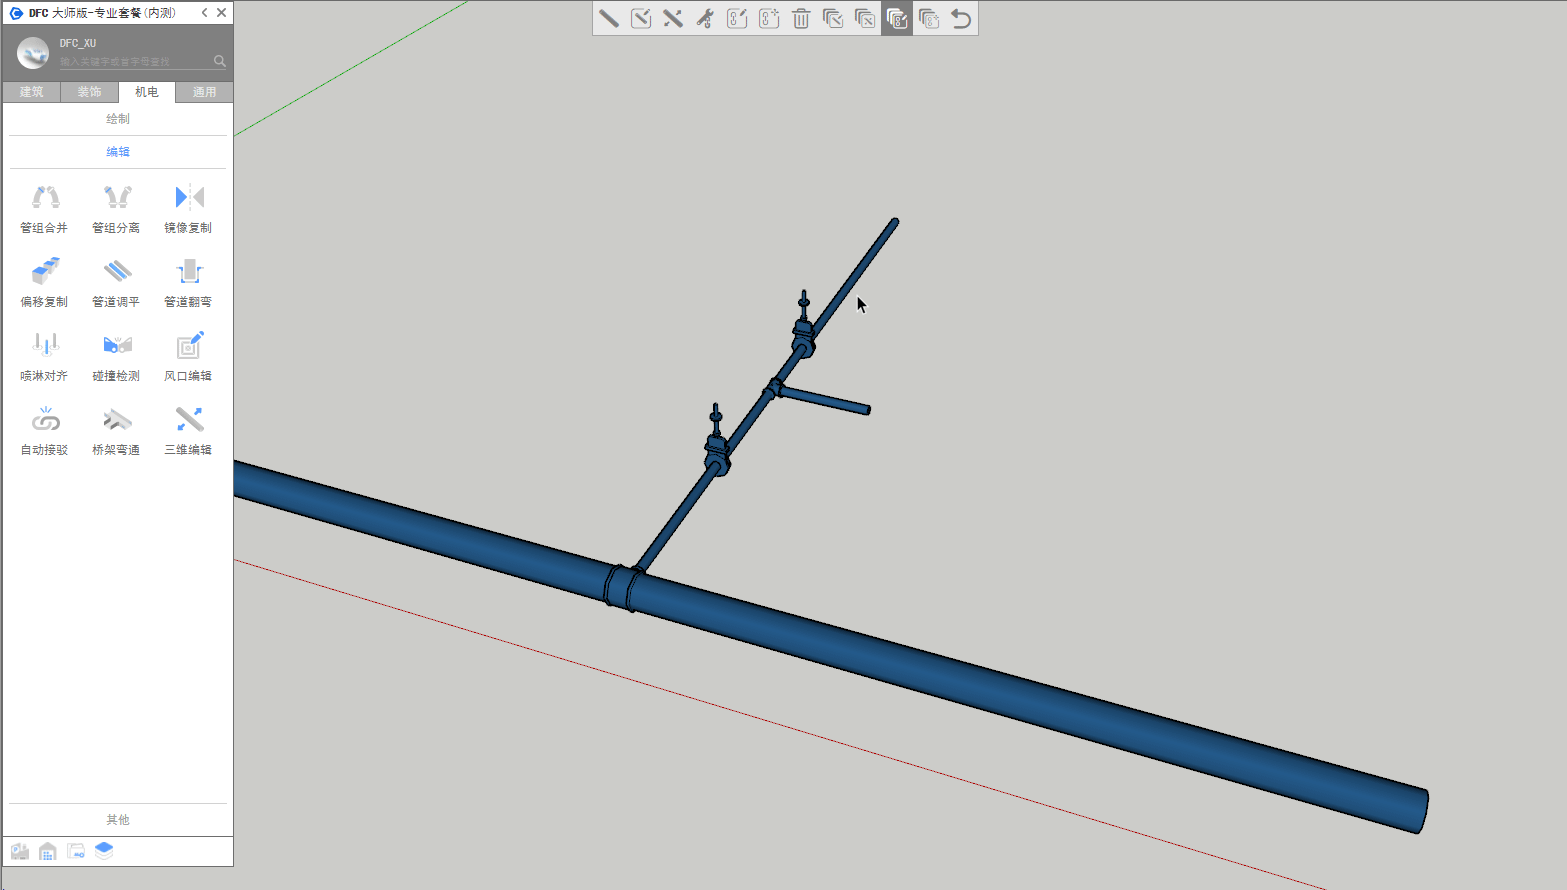1567x890 pixels.
Task: Select the 管组分离 pipe split tool
Action: 117,208
